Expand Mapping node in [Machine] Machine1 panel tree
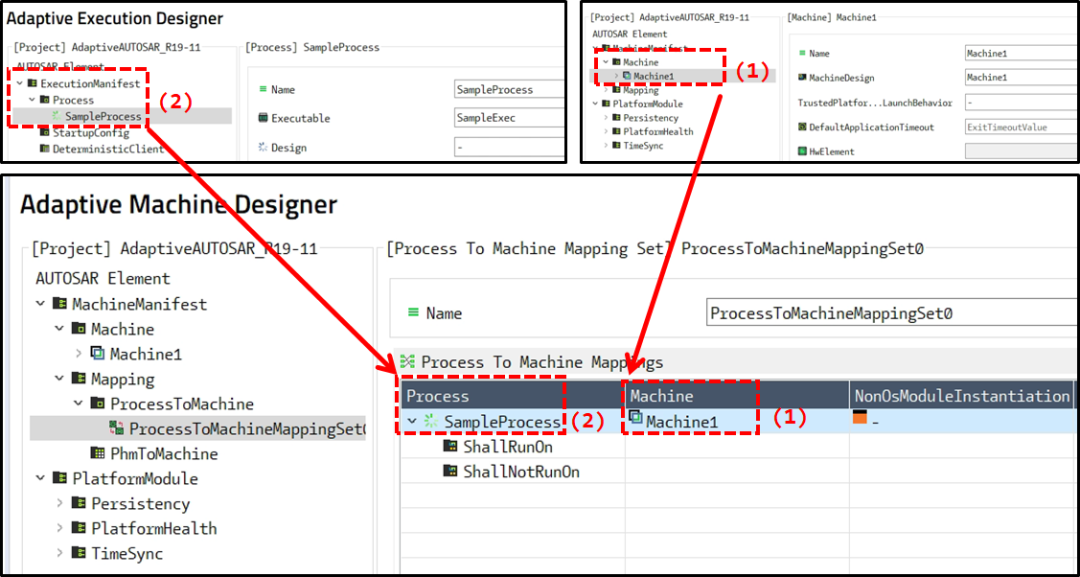The height and width of the screenshot is (577, 1080). click(605, 90)
